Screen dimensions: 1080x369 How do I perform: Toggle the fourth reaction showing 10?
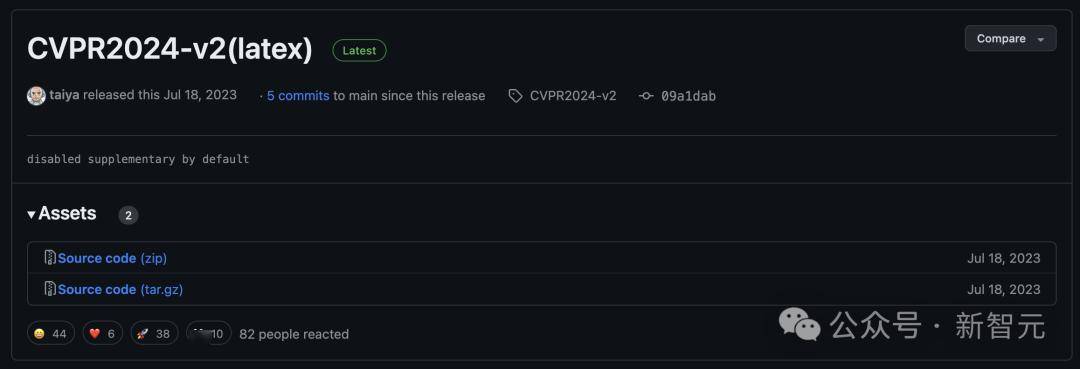pos(209,333)
